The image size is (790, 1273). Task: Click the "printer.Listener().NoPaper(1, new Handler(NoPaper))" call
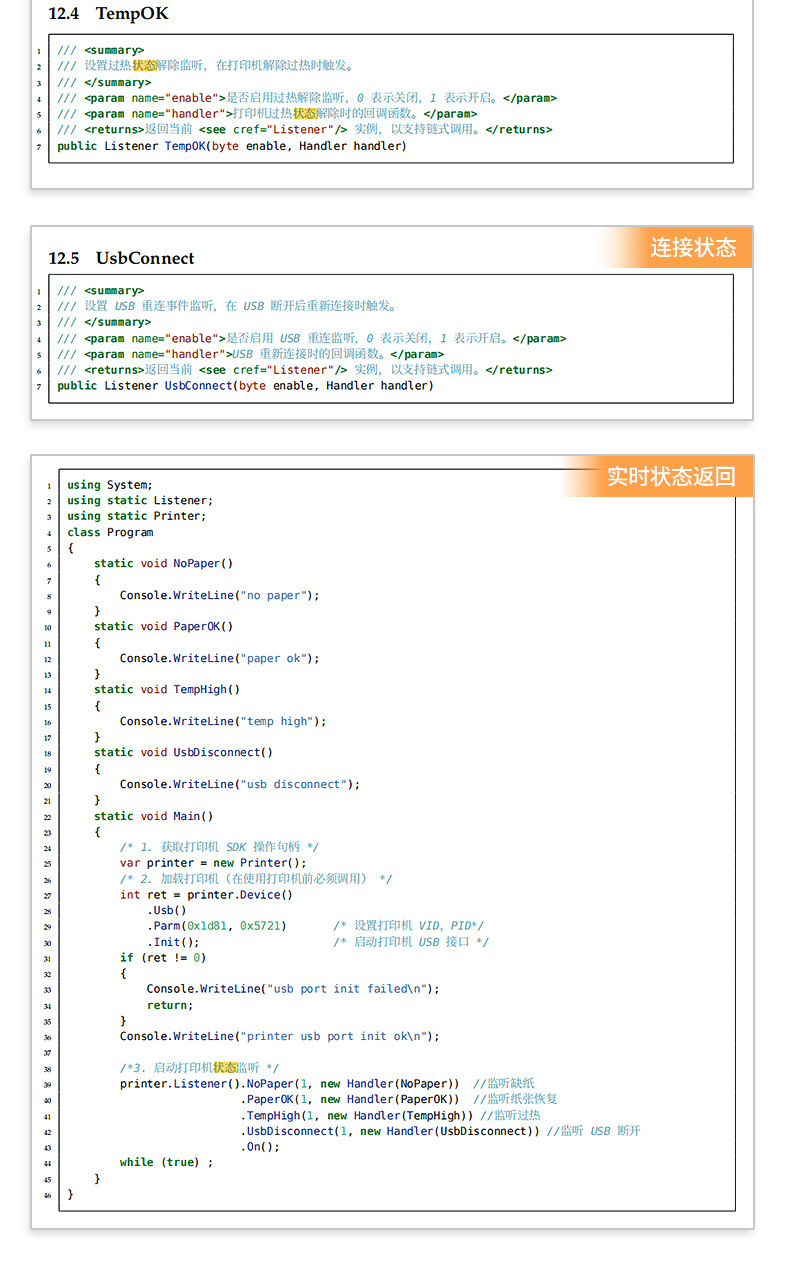[x=290, y=1084]
